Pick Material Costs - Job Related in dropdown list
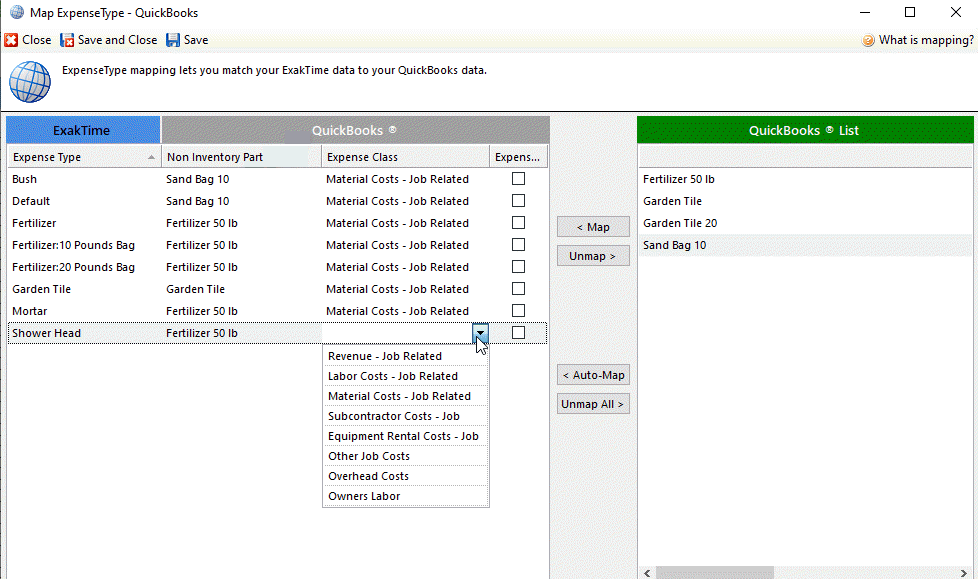Viewport: 978px width, 579px height. (x=405, y=396)
